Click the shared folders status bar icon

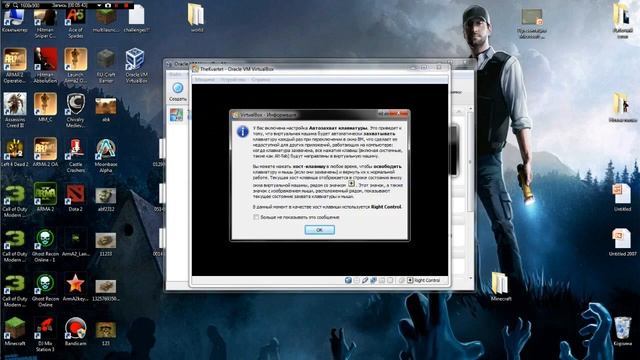(382, 280)
